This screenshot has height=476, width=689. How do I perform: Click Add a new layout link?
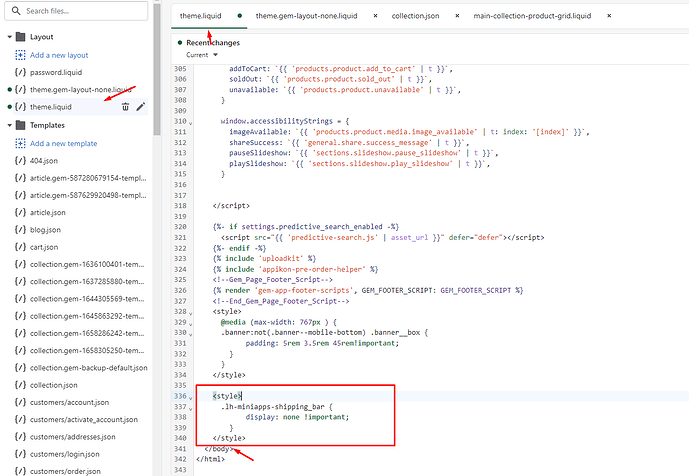(59, 55)
